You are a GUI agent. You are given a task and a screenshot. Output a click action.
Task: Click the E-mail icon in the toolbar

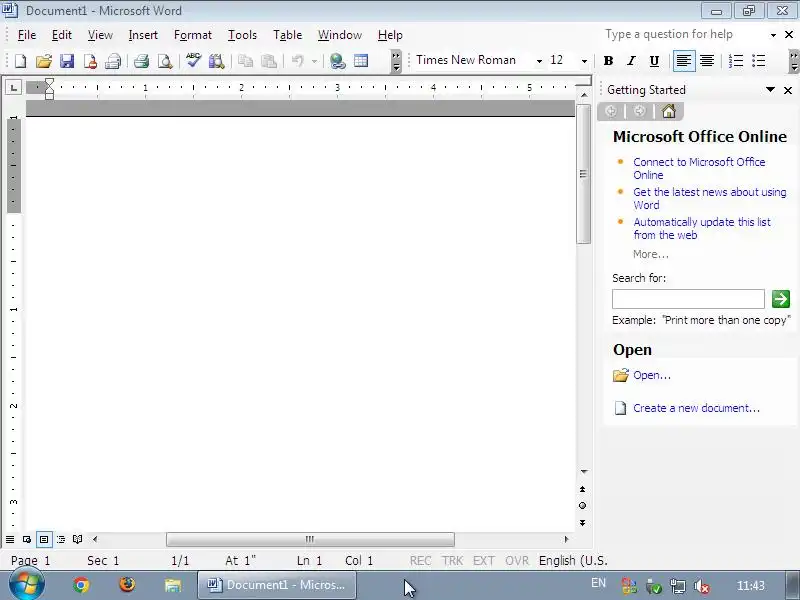click(x=113, y=61)
